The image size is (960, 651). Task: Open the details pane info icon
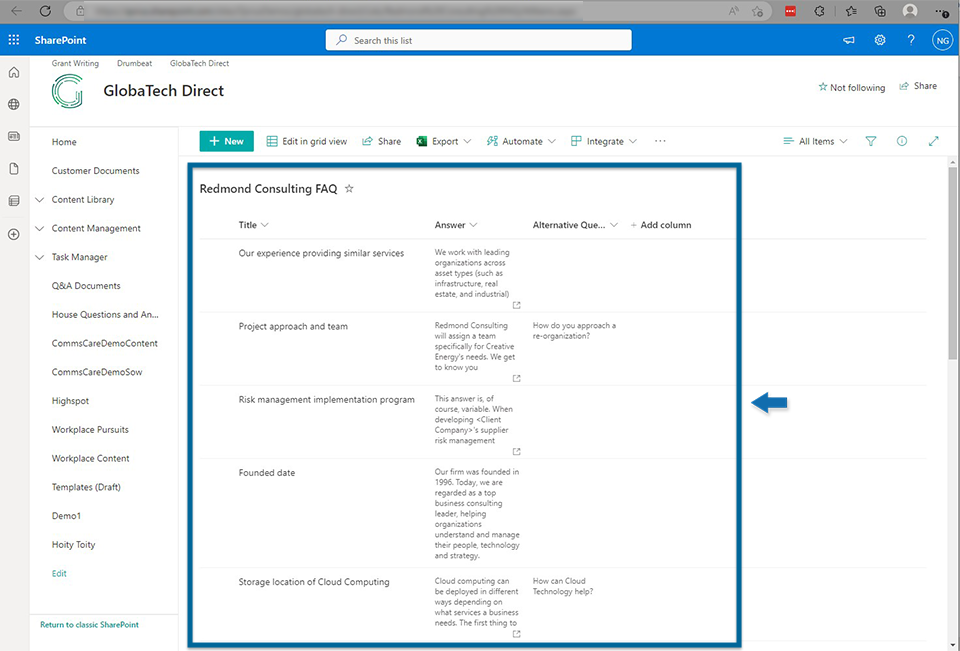click(x=902, y=141)
